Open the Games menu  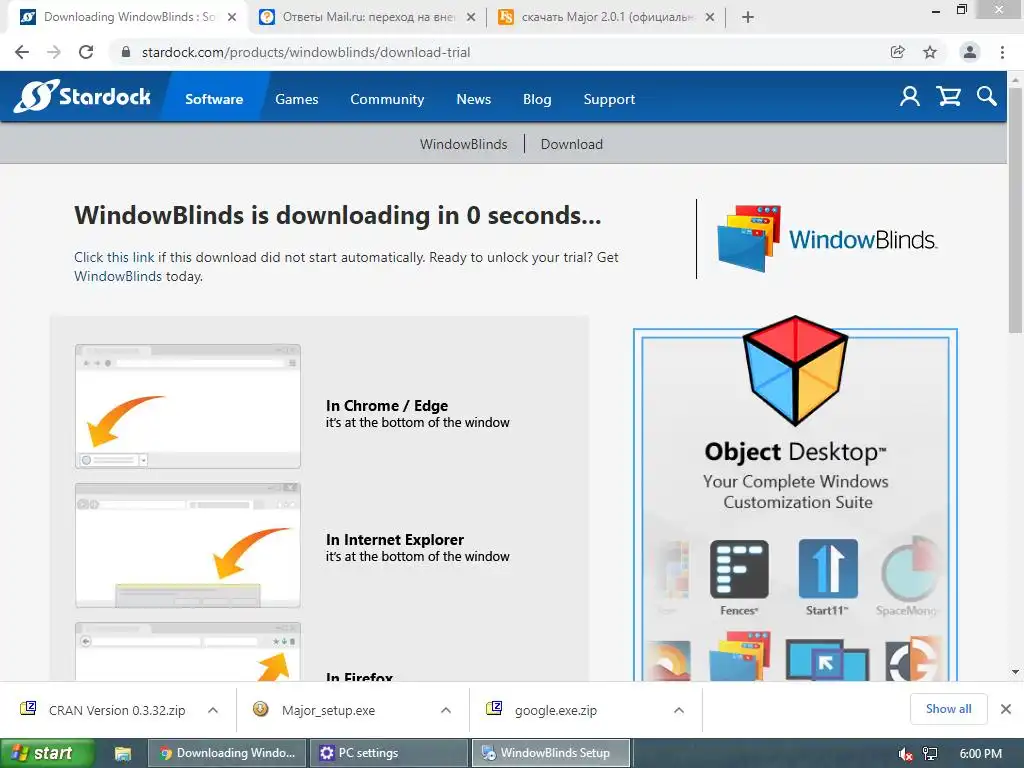(x=296, y=99)
